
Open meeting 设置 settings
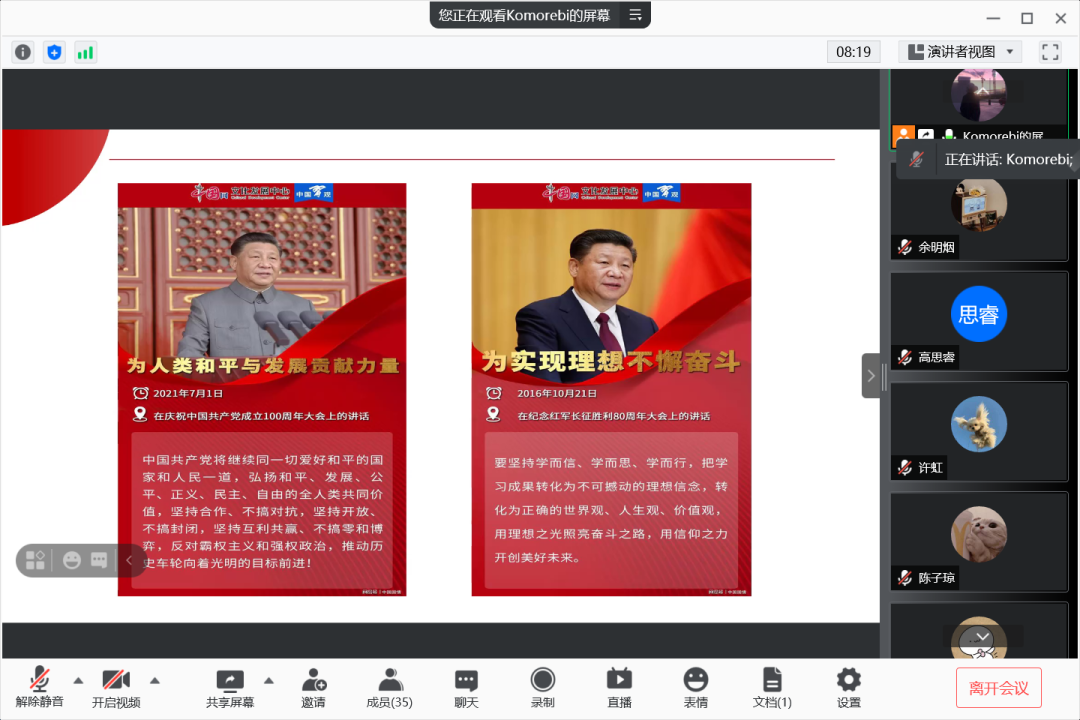848,687
